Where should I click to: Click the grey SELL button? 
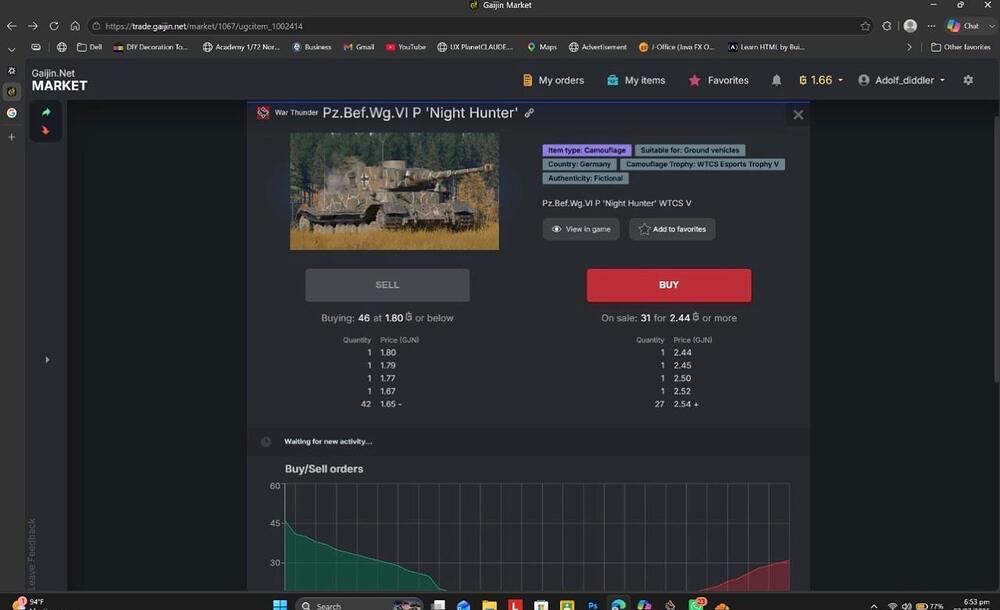[387, 285]
